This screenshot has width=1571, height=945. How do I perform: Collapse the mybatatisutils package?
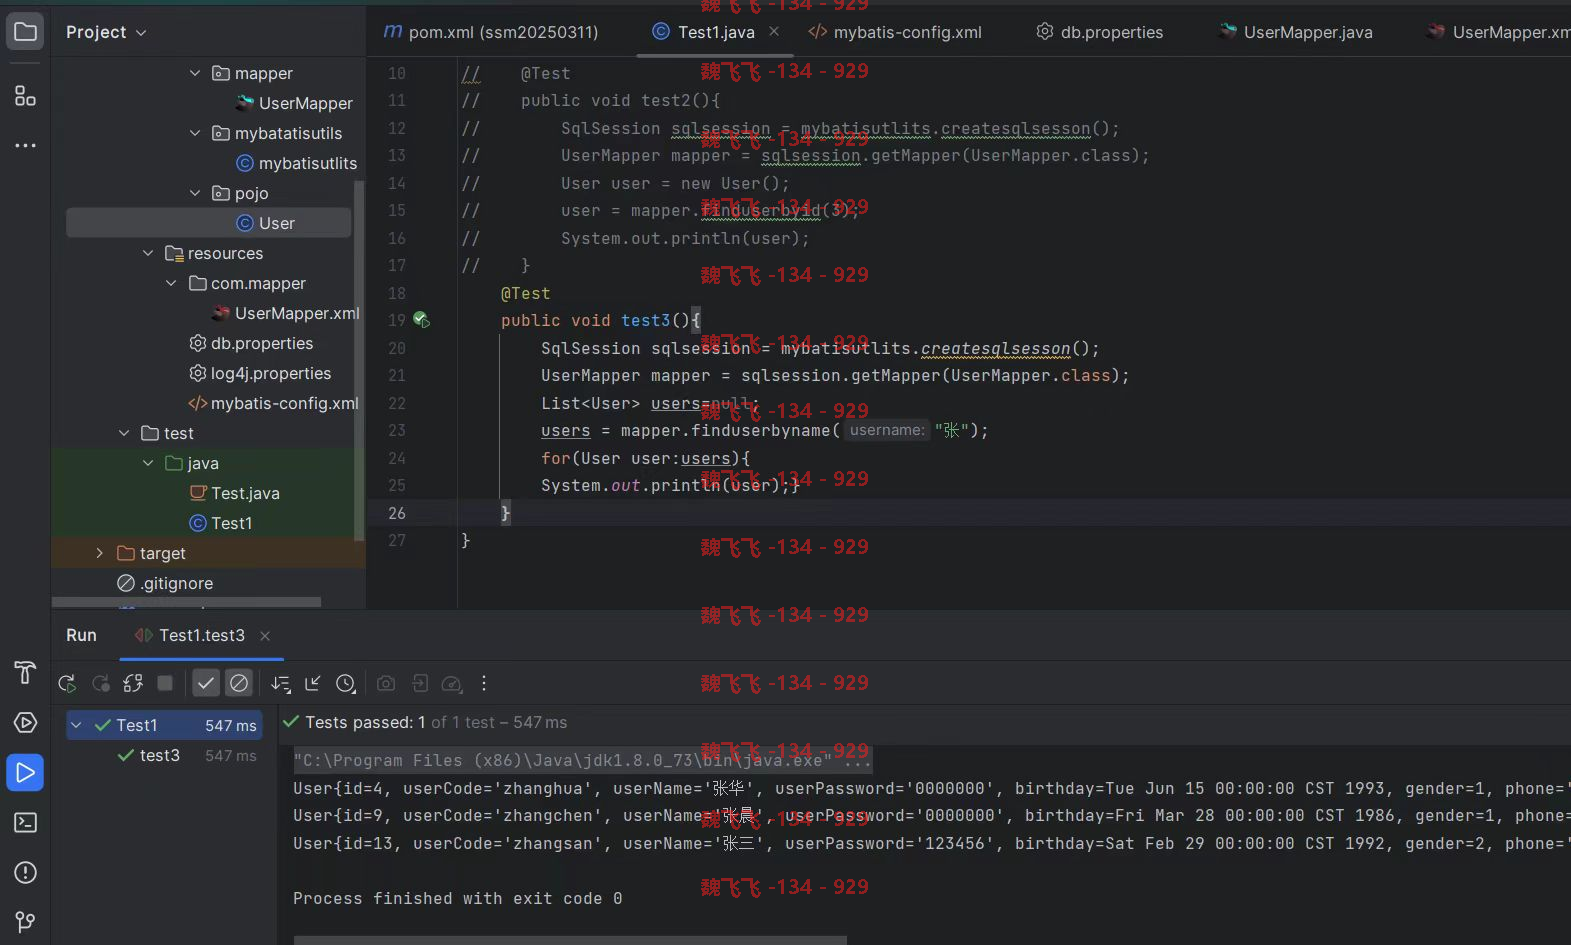point(195,133)
